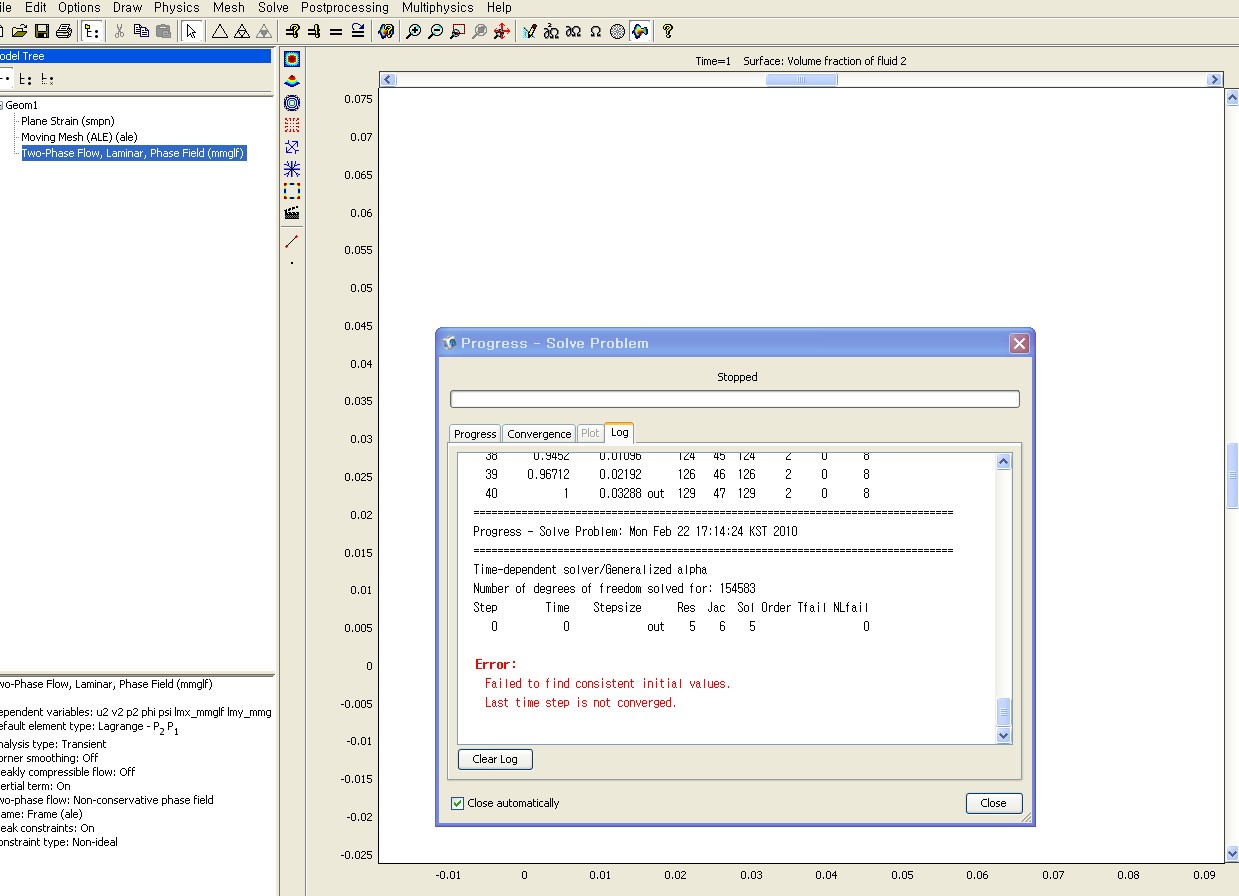Image resolution: width=1239 pixels, height=896 pixels.
Task: Click the Animate clapperboard icon
Action: [x=292, y=212]
